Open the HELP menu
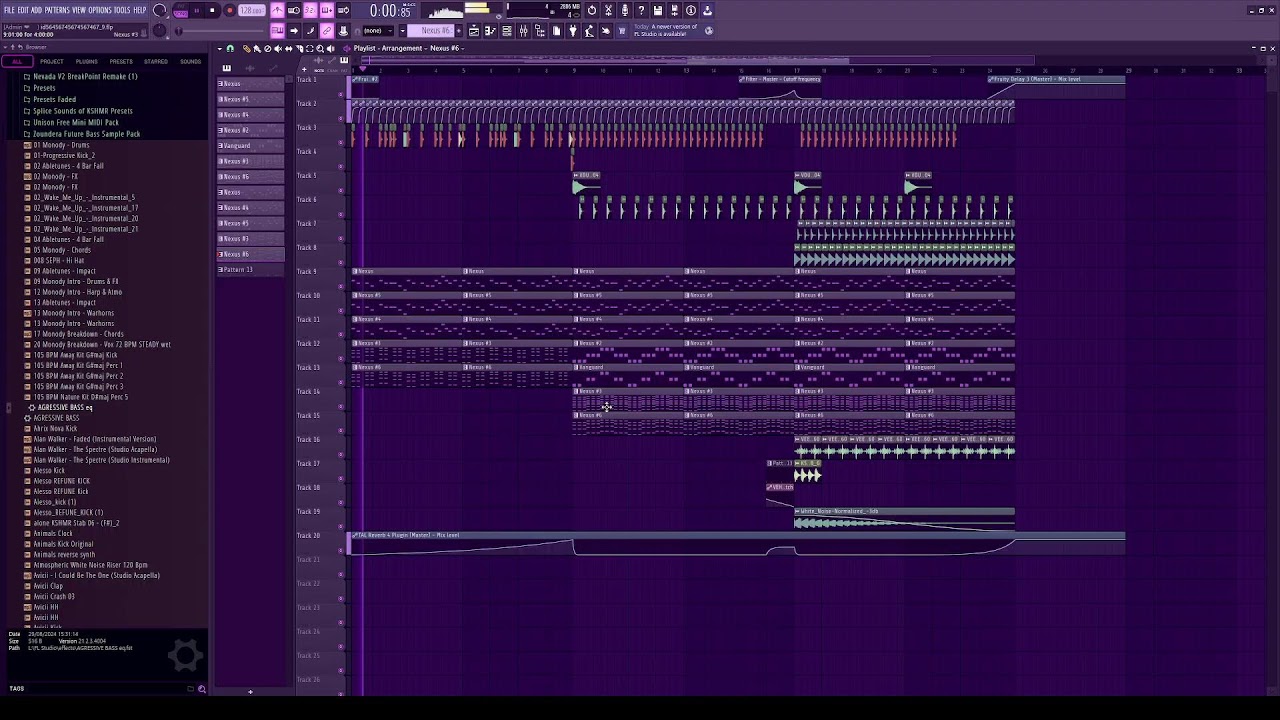The image size is (1280, 720). (x=139, y=10)
